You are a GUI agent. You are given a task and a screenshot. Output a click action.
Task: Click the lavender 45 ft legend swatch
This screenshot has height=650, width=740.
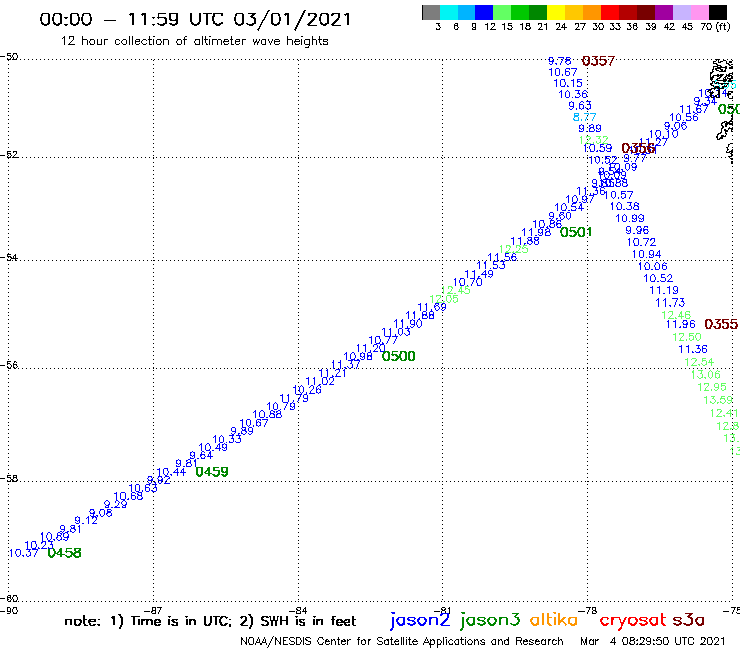pyautogui.click(x=682, y=12)
